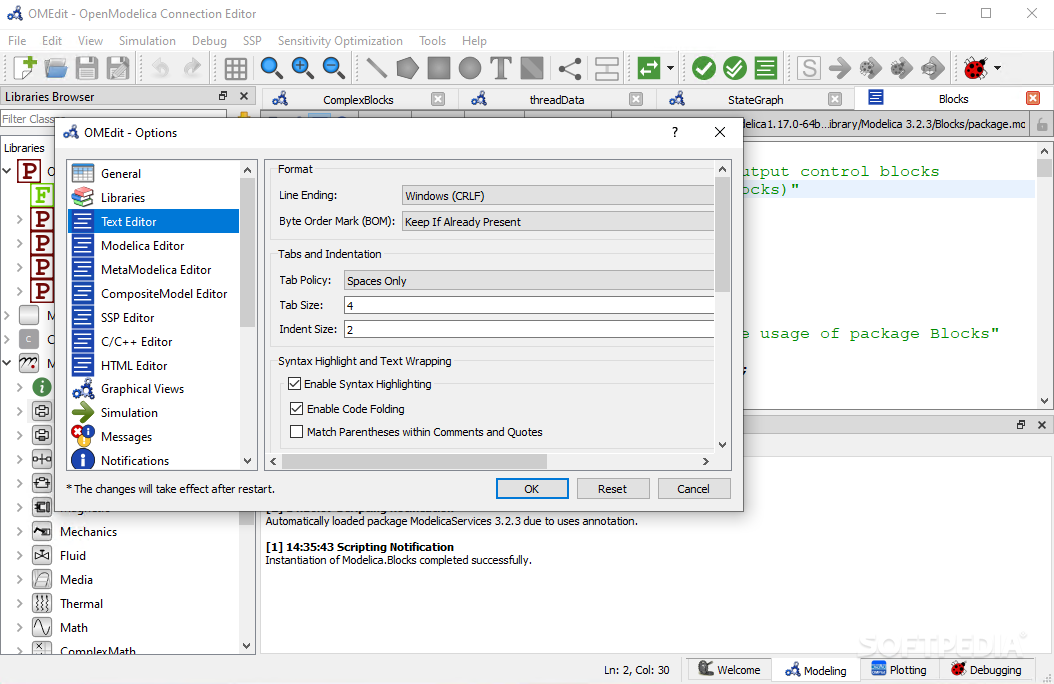Screen dimensions: 1054x684
Task: Toggle the Connect mode icon
Action: (x=570, y=68)
